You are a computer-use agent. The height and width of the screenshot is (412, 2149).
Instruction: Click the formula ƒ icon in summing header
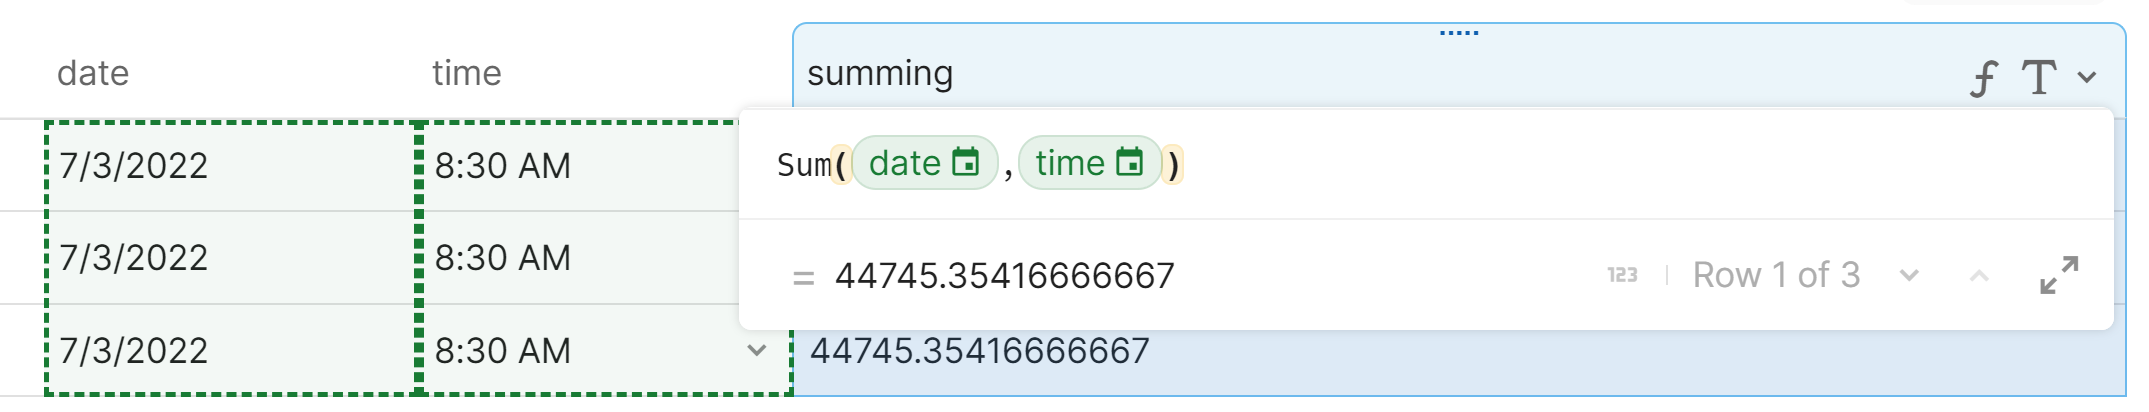pos(1984,78)
